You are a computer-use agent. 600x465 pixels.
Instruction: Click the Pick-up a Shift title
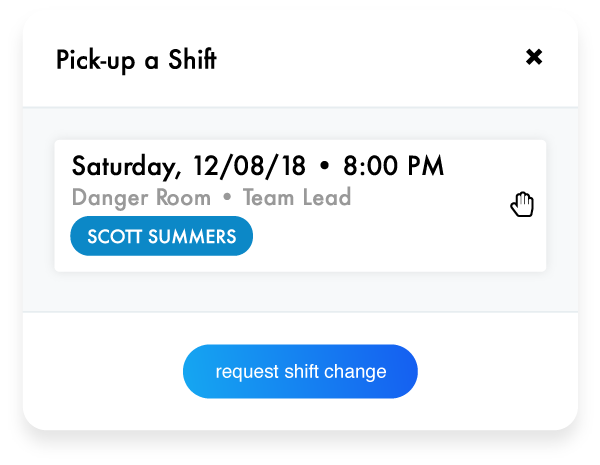[x=136, y=60]
